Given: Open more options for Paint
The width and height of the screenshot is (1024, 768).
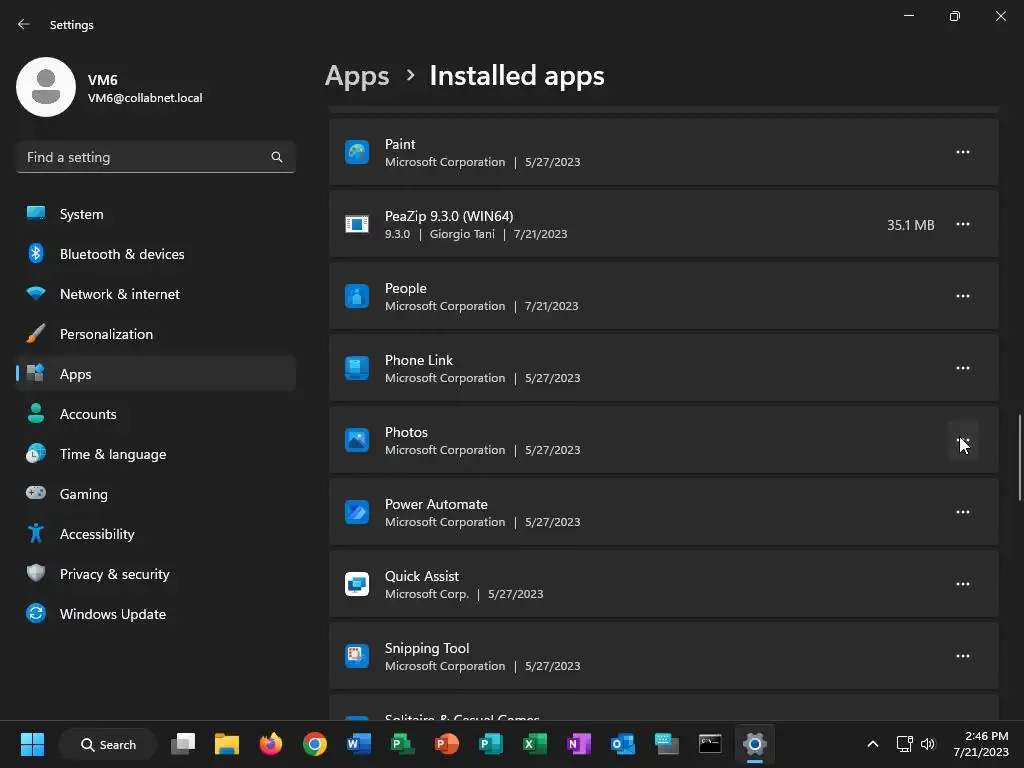Looking at the screenshot, I should pos(962,152).
